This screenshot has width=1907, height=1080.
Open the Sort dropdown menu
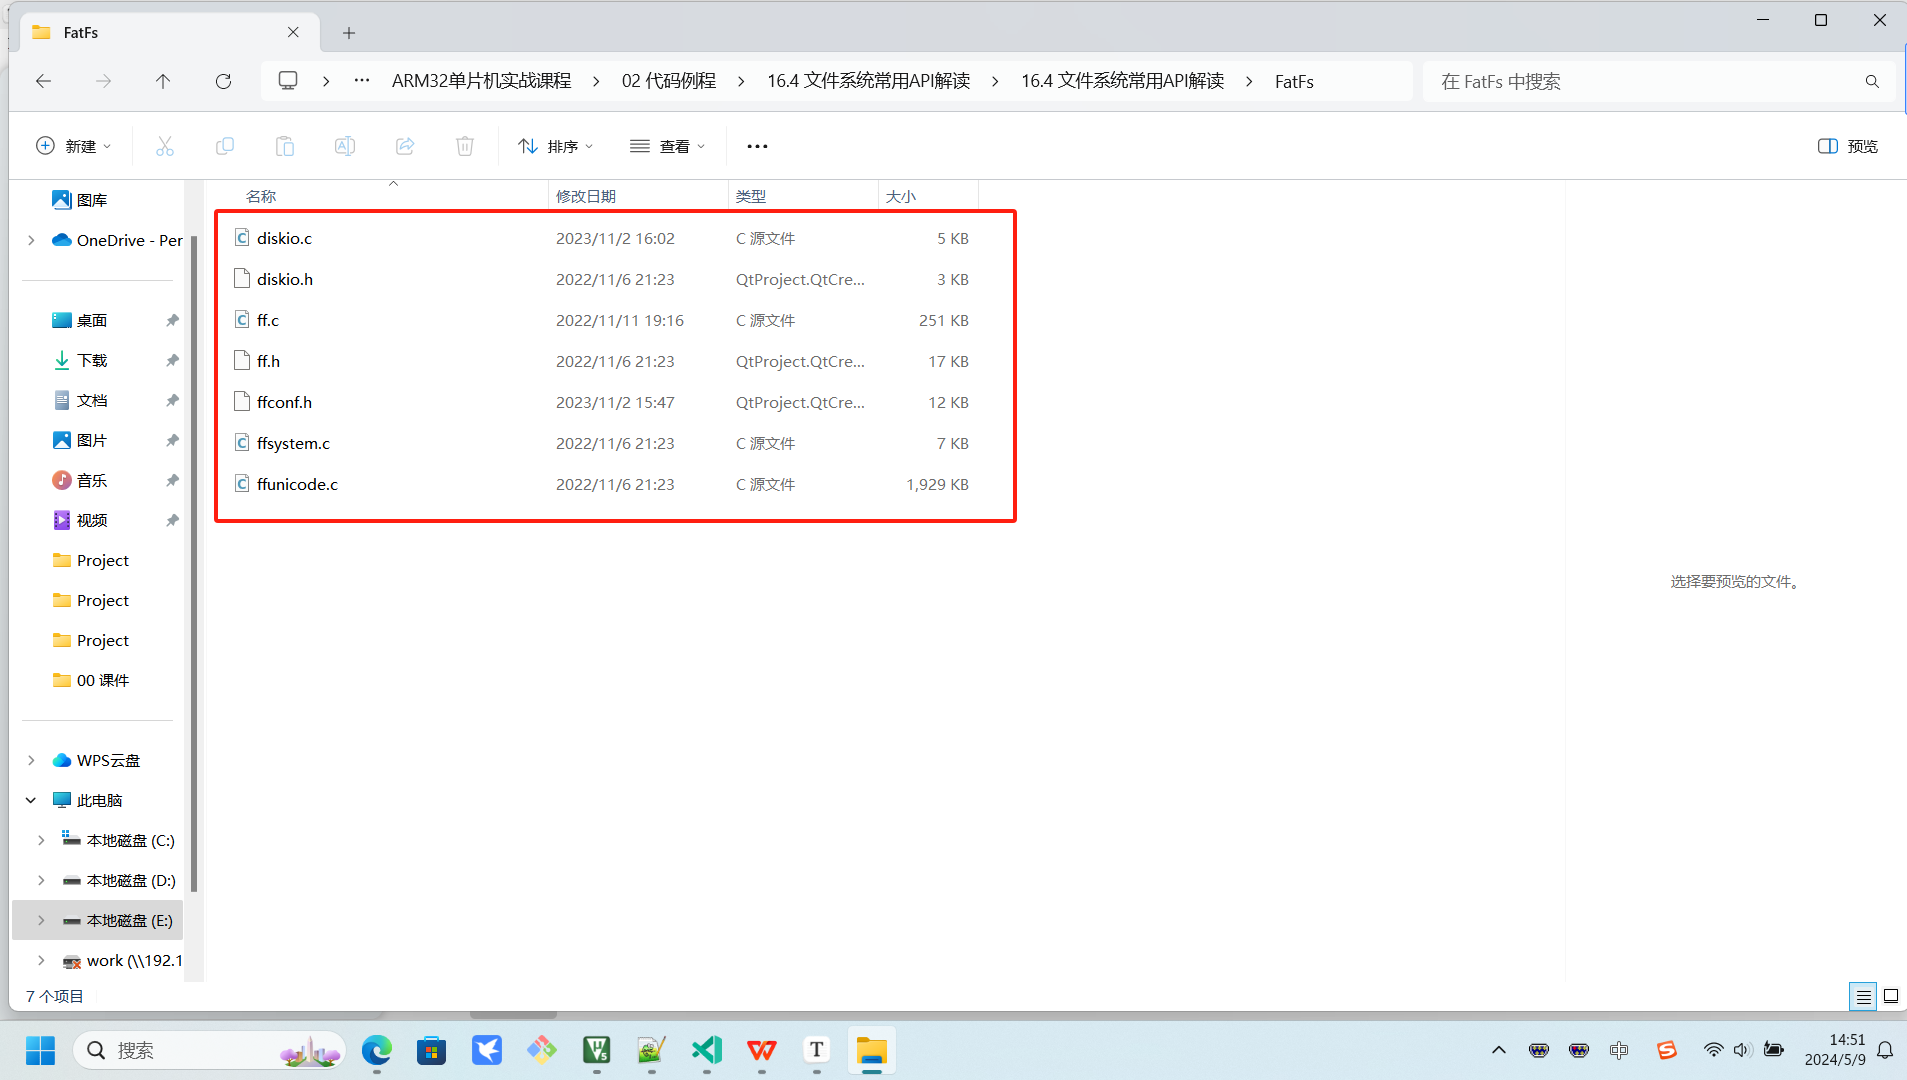point(556,146)
